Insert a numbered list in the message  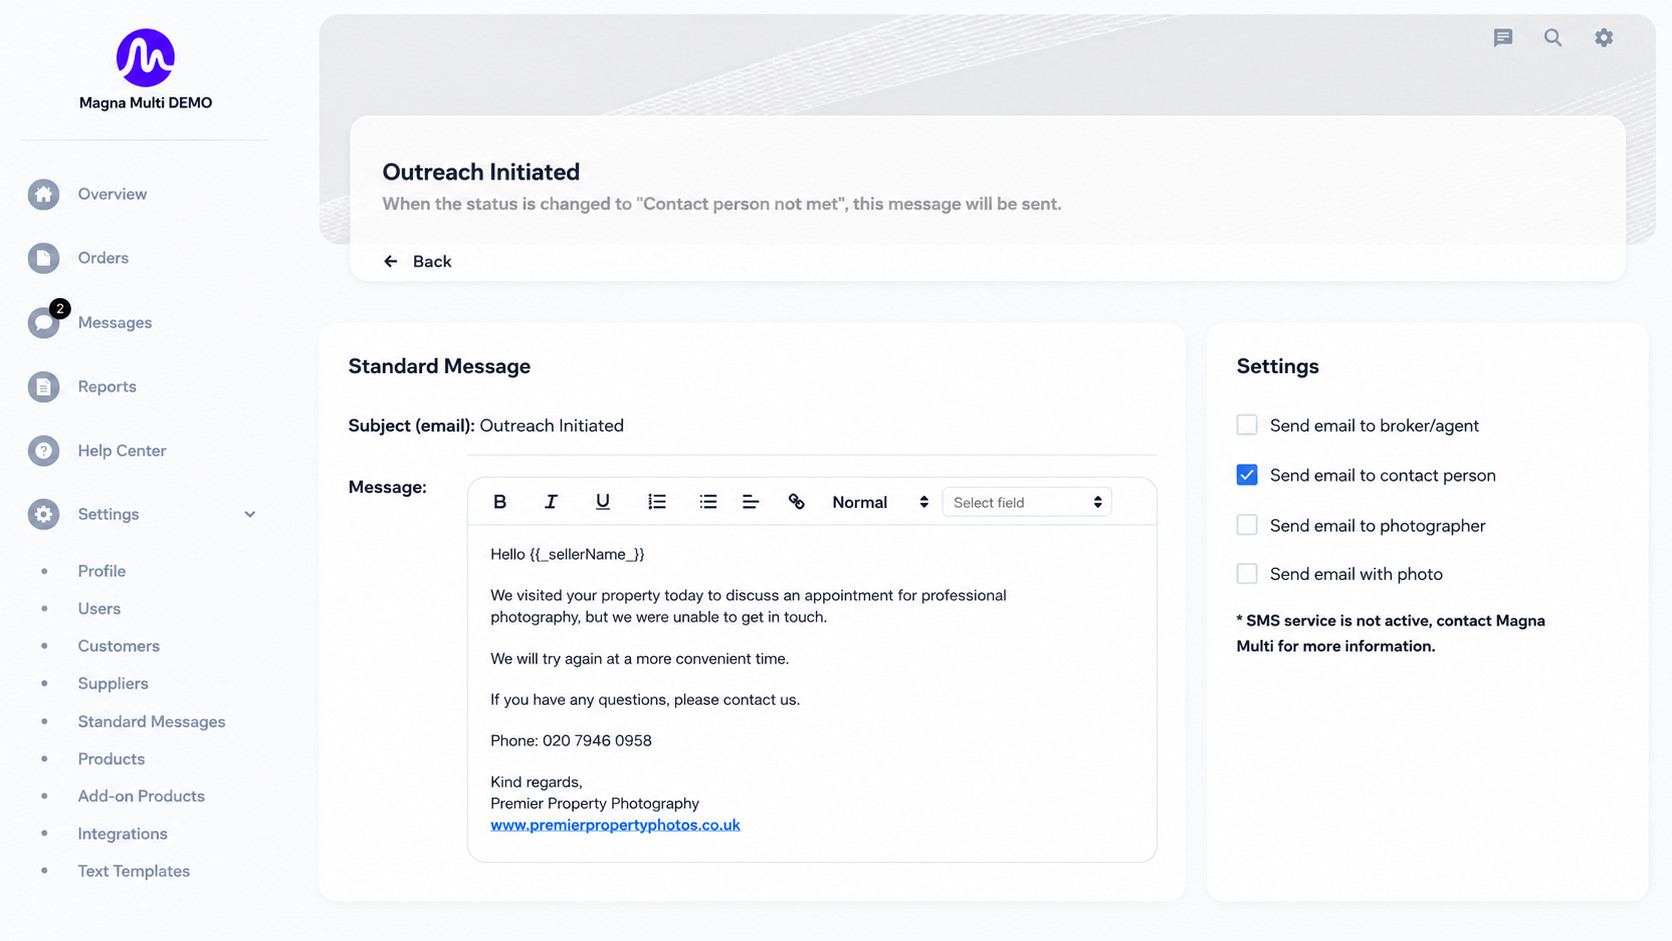point(657,502)
